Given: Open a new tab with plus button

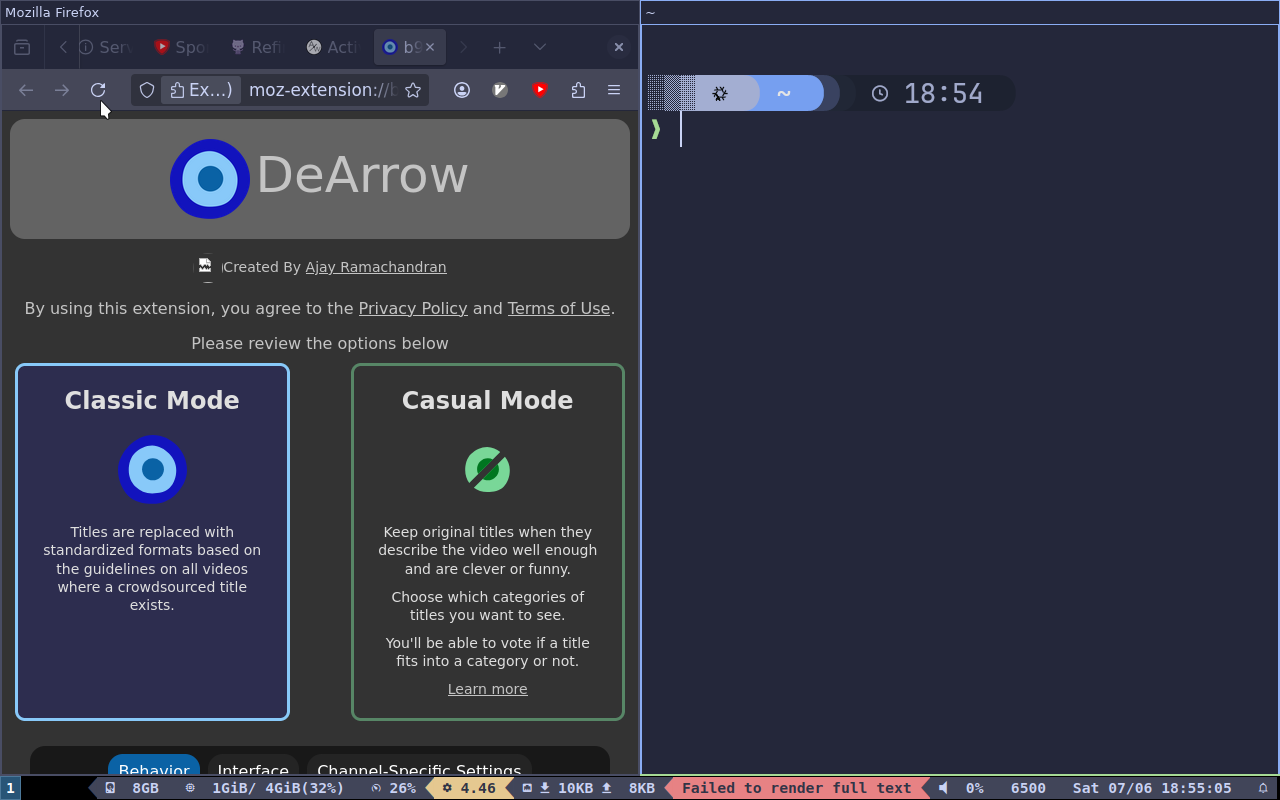Looking at the screenshot, I should [x=499, y=47].
